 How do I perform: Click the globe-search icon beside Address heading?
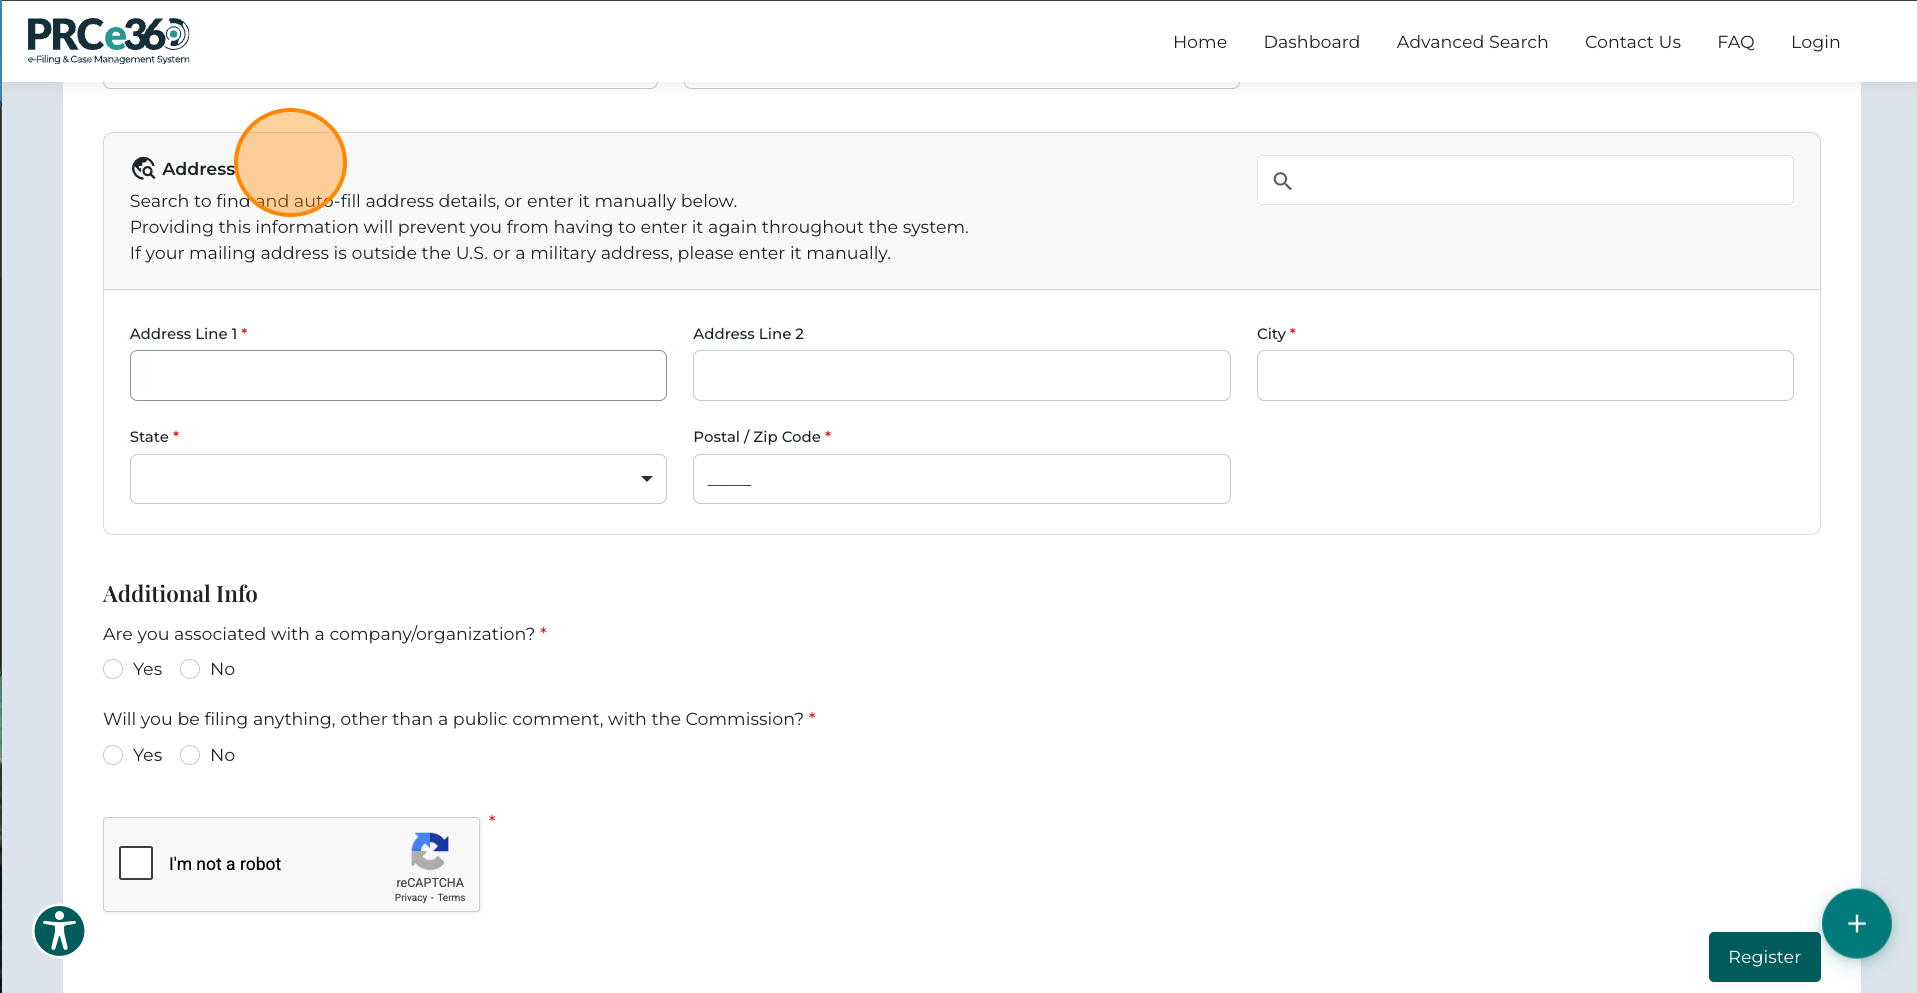pyautogui.click(x=144, y=168)
